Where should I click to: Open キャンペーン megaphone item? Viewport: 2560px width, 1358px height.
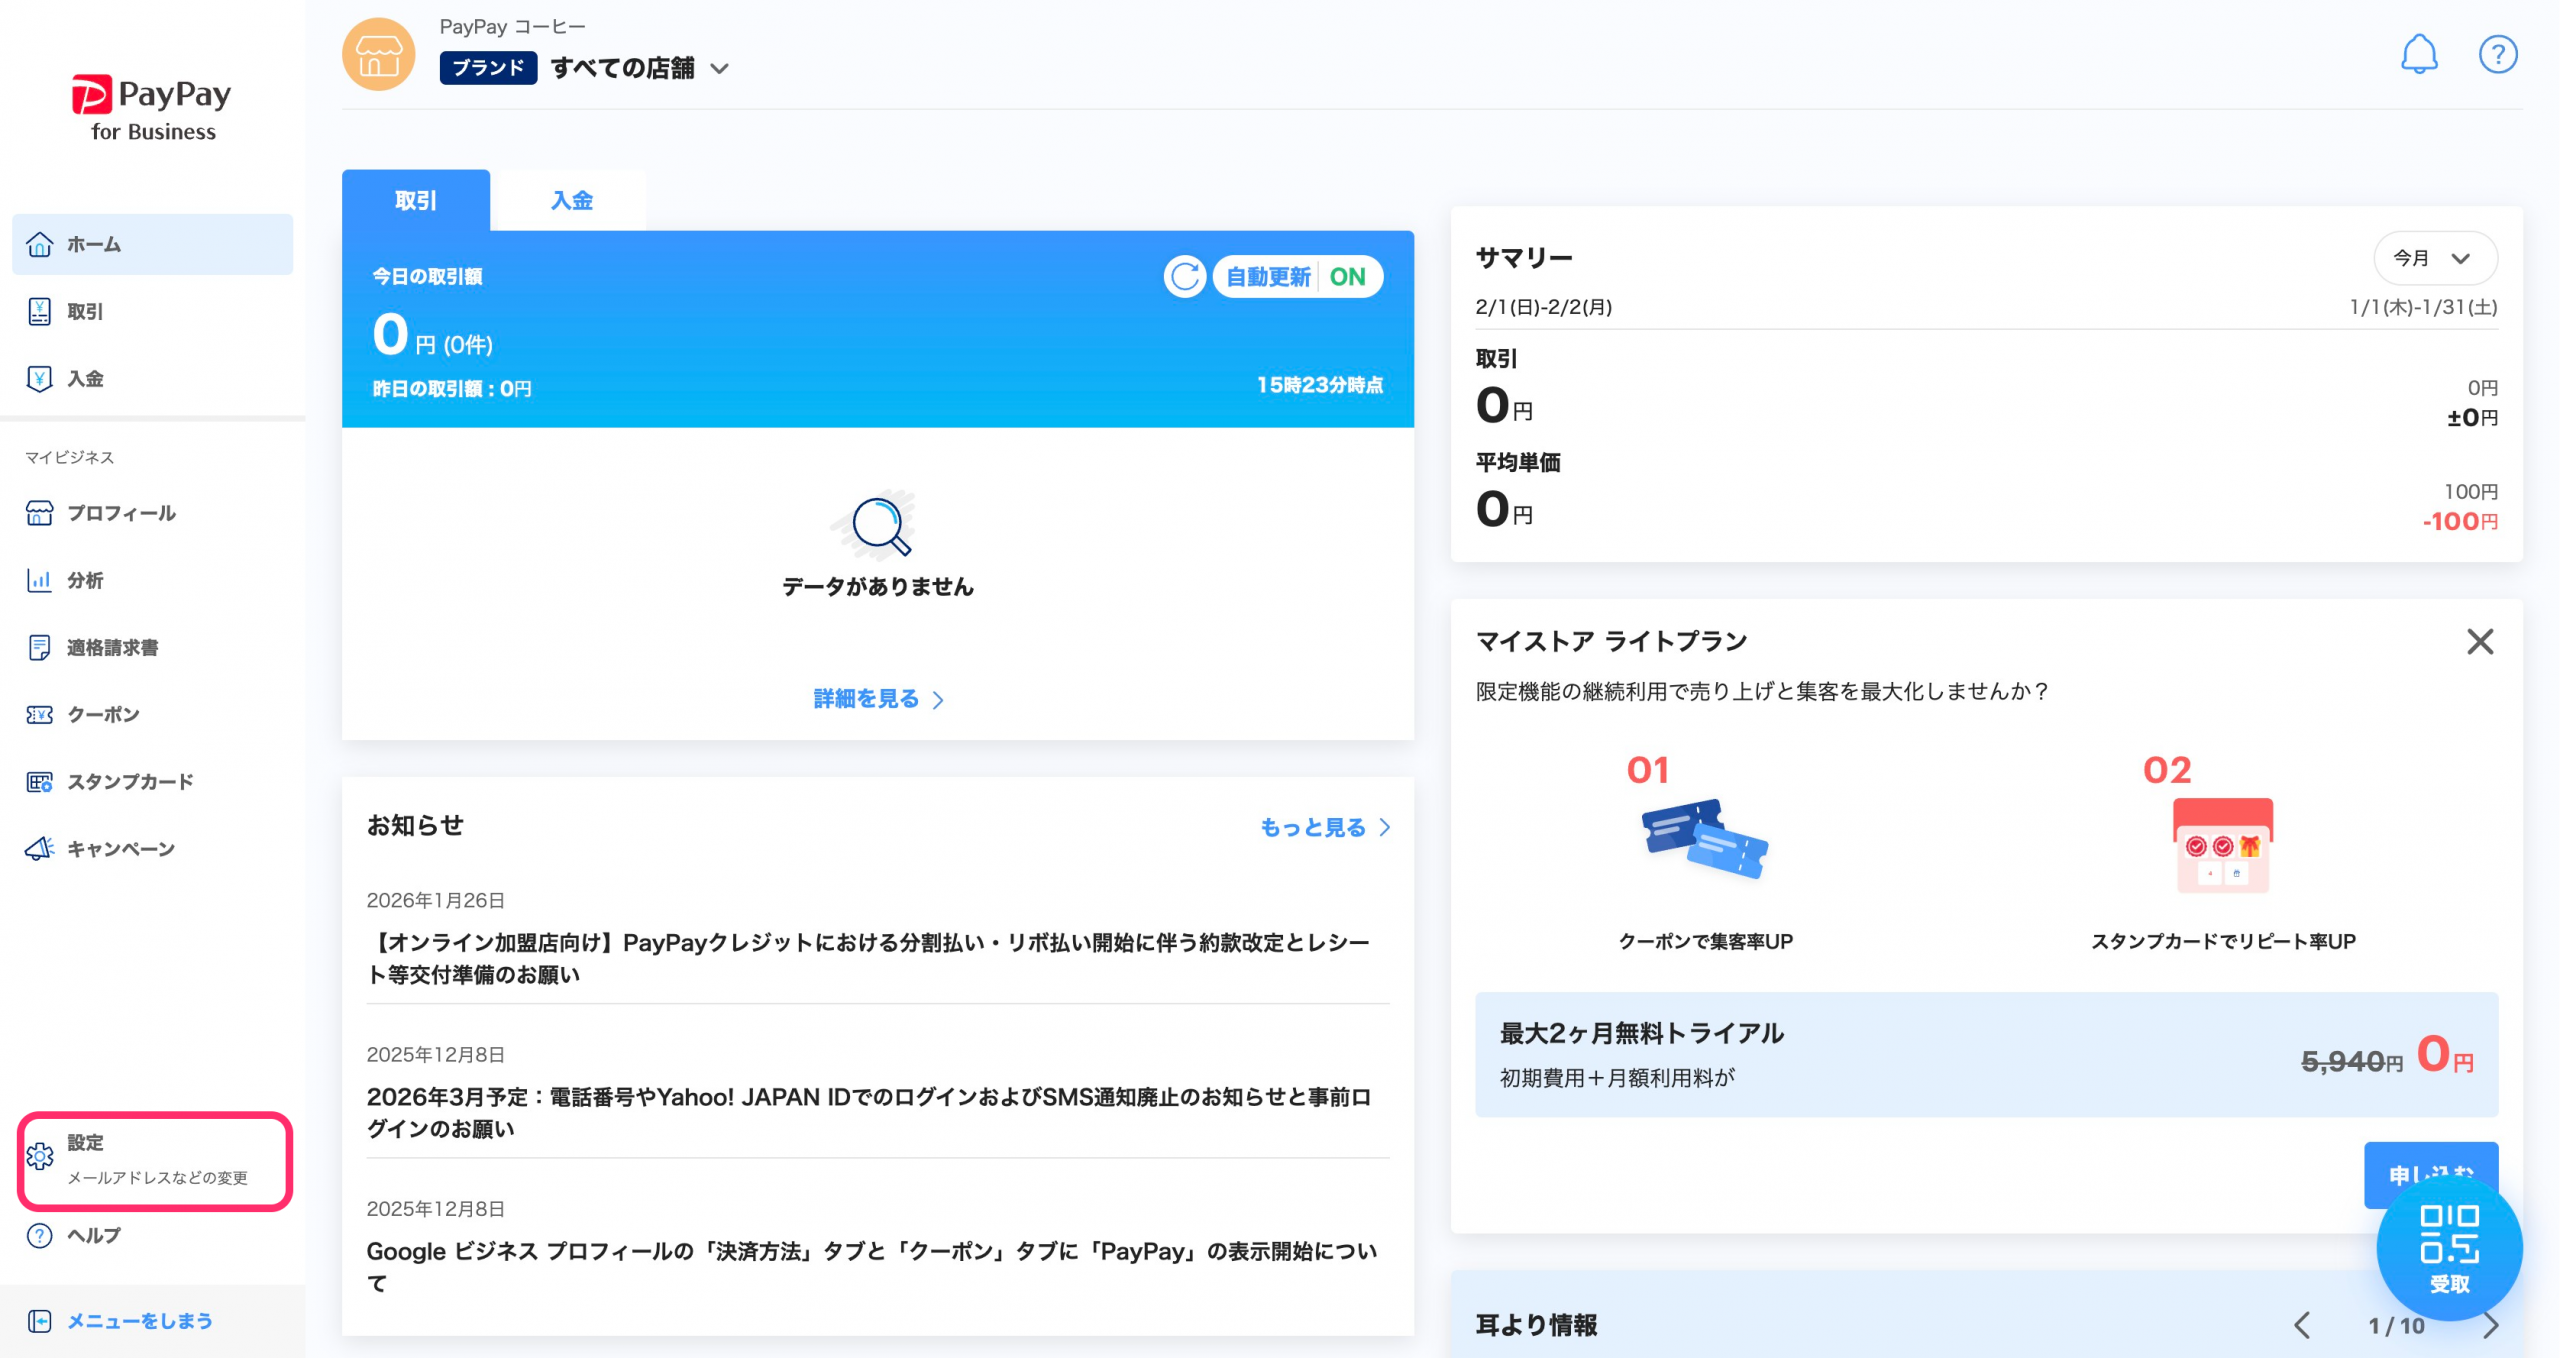pos(120,848)
